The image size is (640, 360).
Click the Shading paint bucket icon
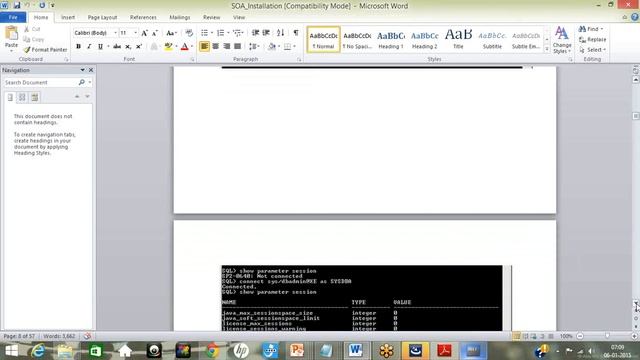click(x=272, y=47)
